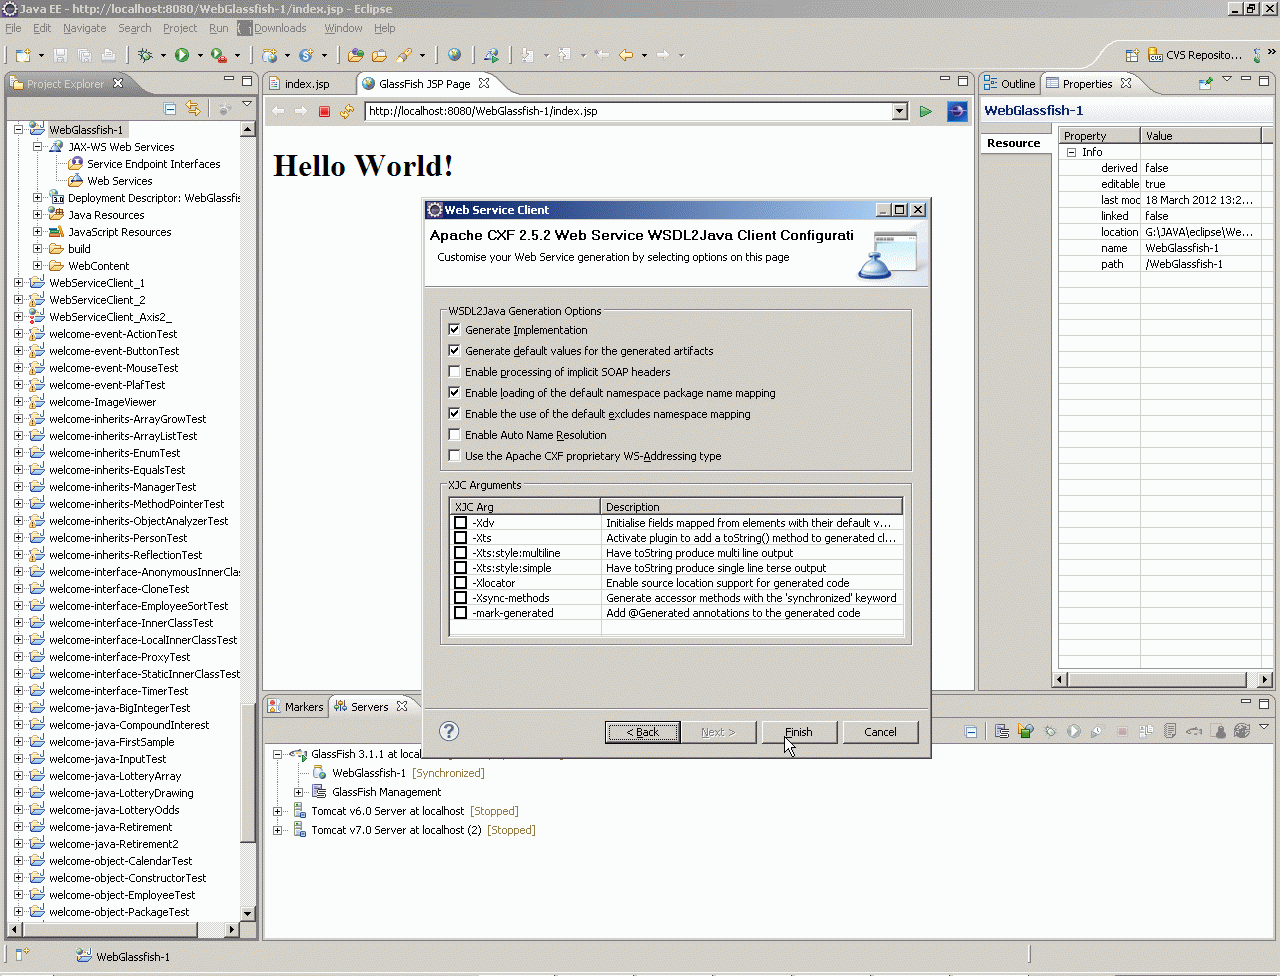Click the Property column header
The height and width of the screenshot is (976, 1280).
click(1099, 136)
